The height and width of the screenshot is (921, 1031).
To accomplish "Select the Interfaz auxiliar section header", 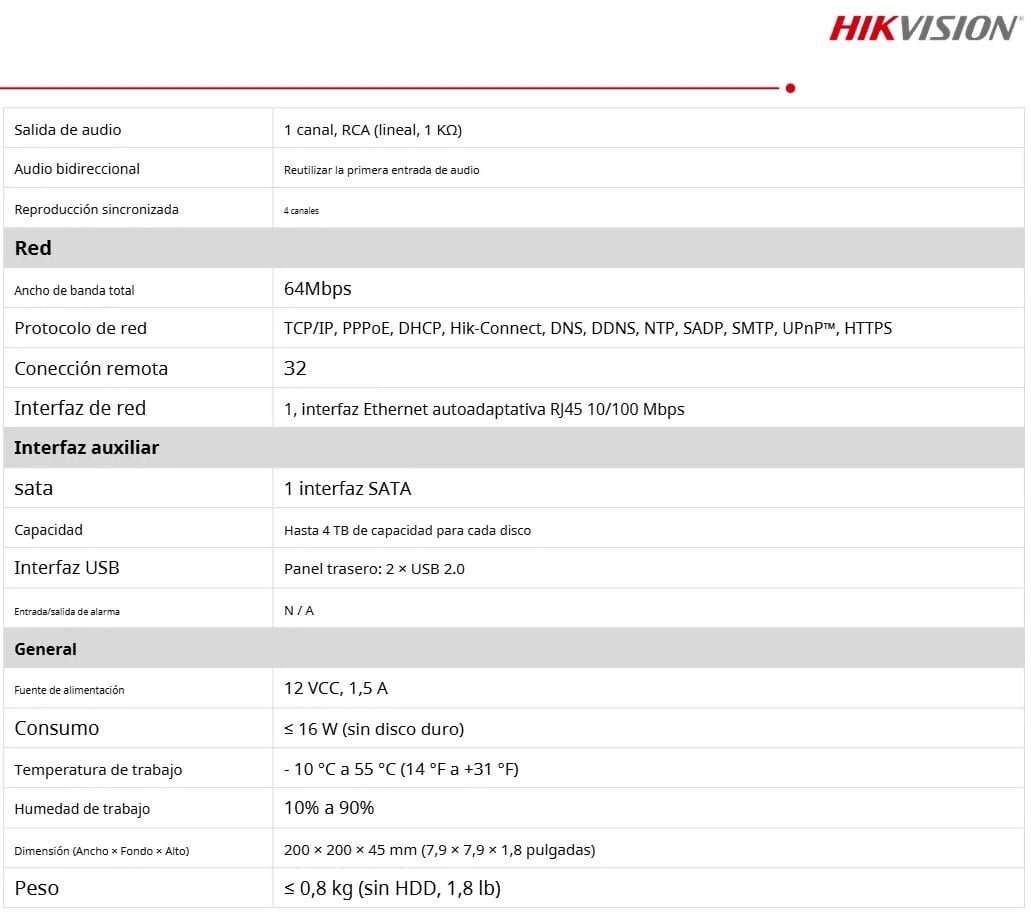I will [x=86, y=448].
